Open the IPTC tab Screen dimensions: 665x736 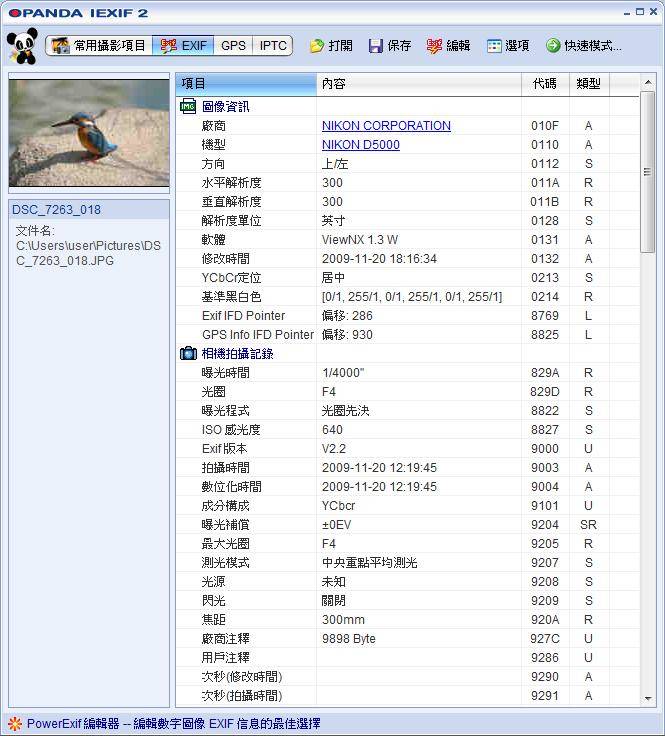pyautogui.click(x=273, y=46)
